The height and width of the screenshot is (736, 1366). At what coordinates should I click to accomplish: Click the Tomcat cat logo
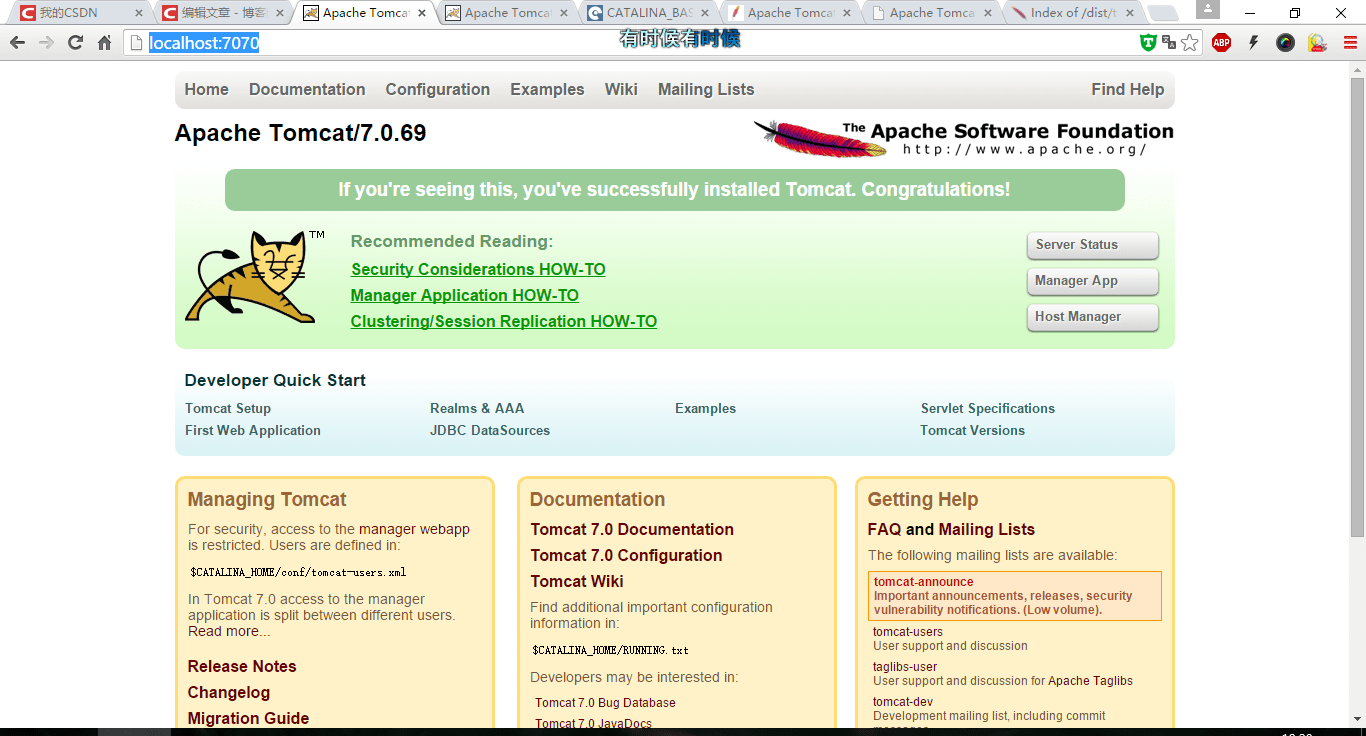coord(256,277)
